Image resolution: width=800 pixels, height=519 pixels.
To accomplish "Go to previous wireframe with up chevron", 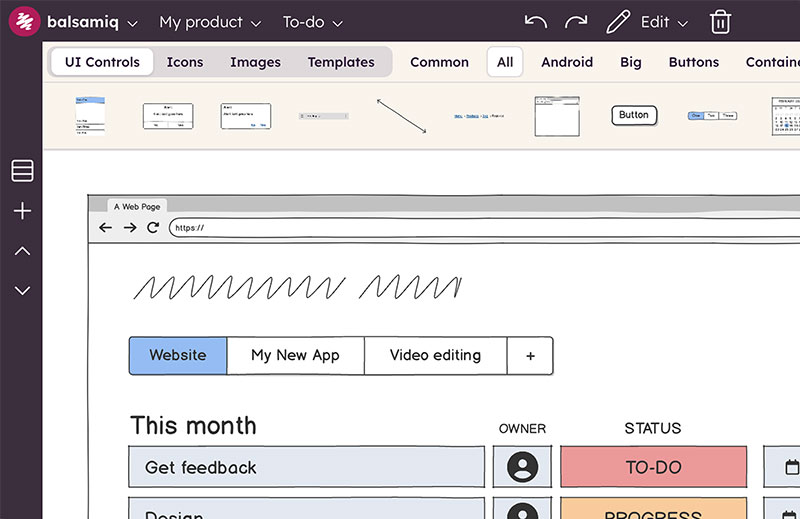I will click(22, 251).
